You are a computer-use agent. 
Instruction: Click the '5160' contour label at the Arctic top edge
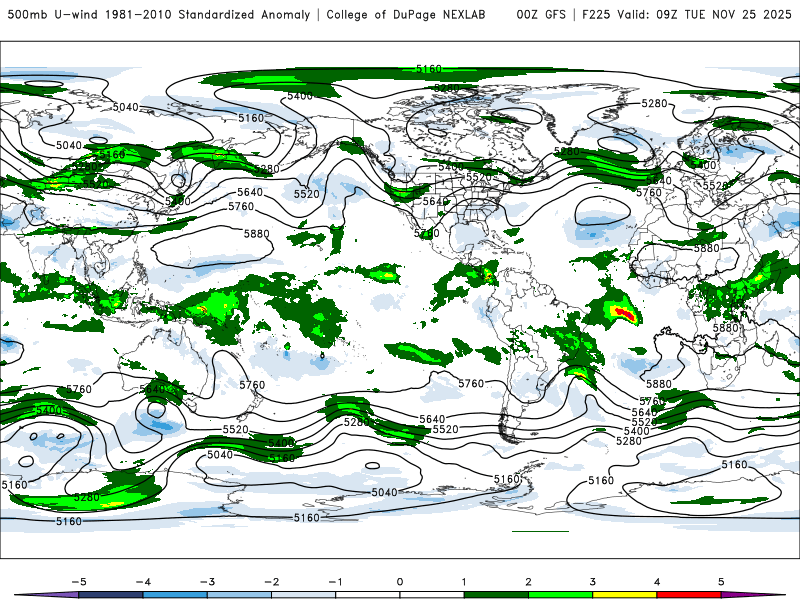[429, 69]
